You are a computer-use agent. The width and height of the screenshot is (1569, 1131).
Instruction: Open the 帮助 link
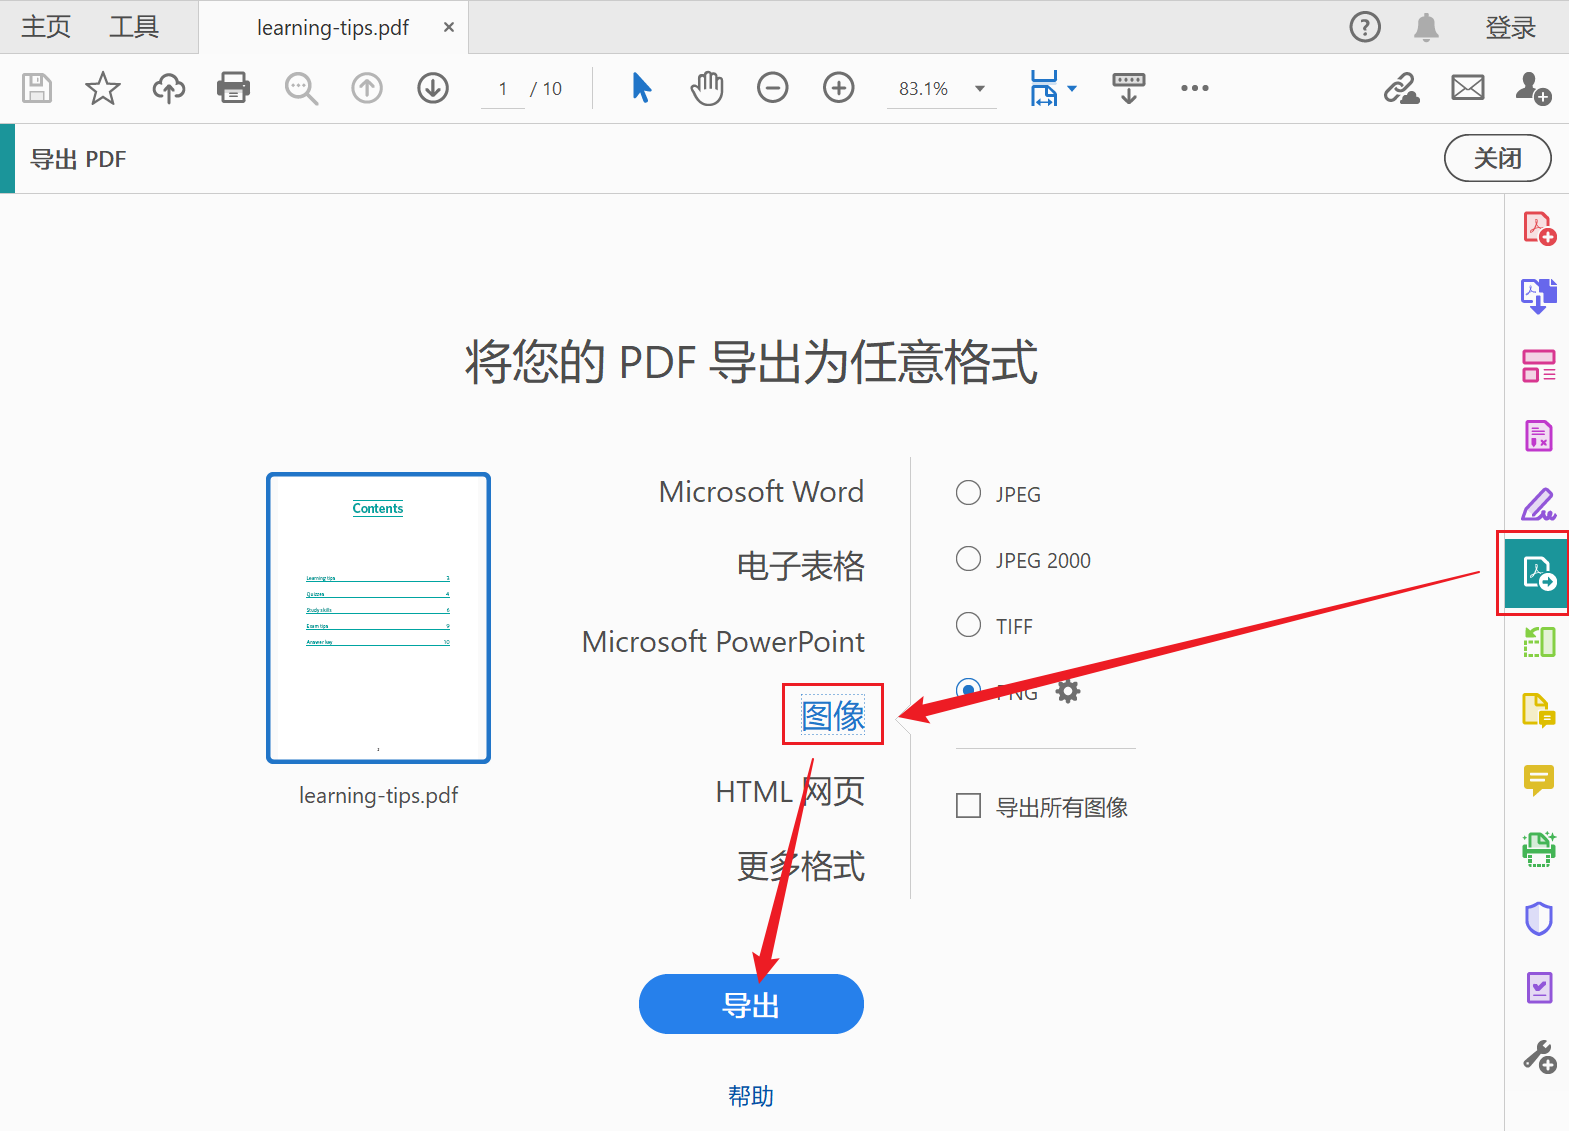coord(751,1096)
